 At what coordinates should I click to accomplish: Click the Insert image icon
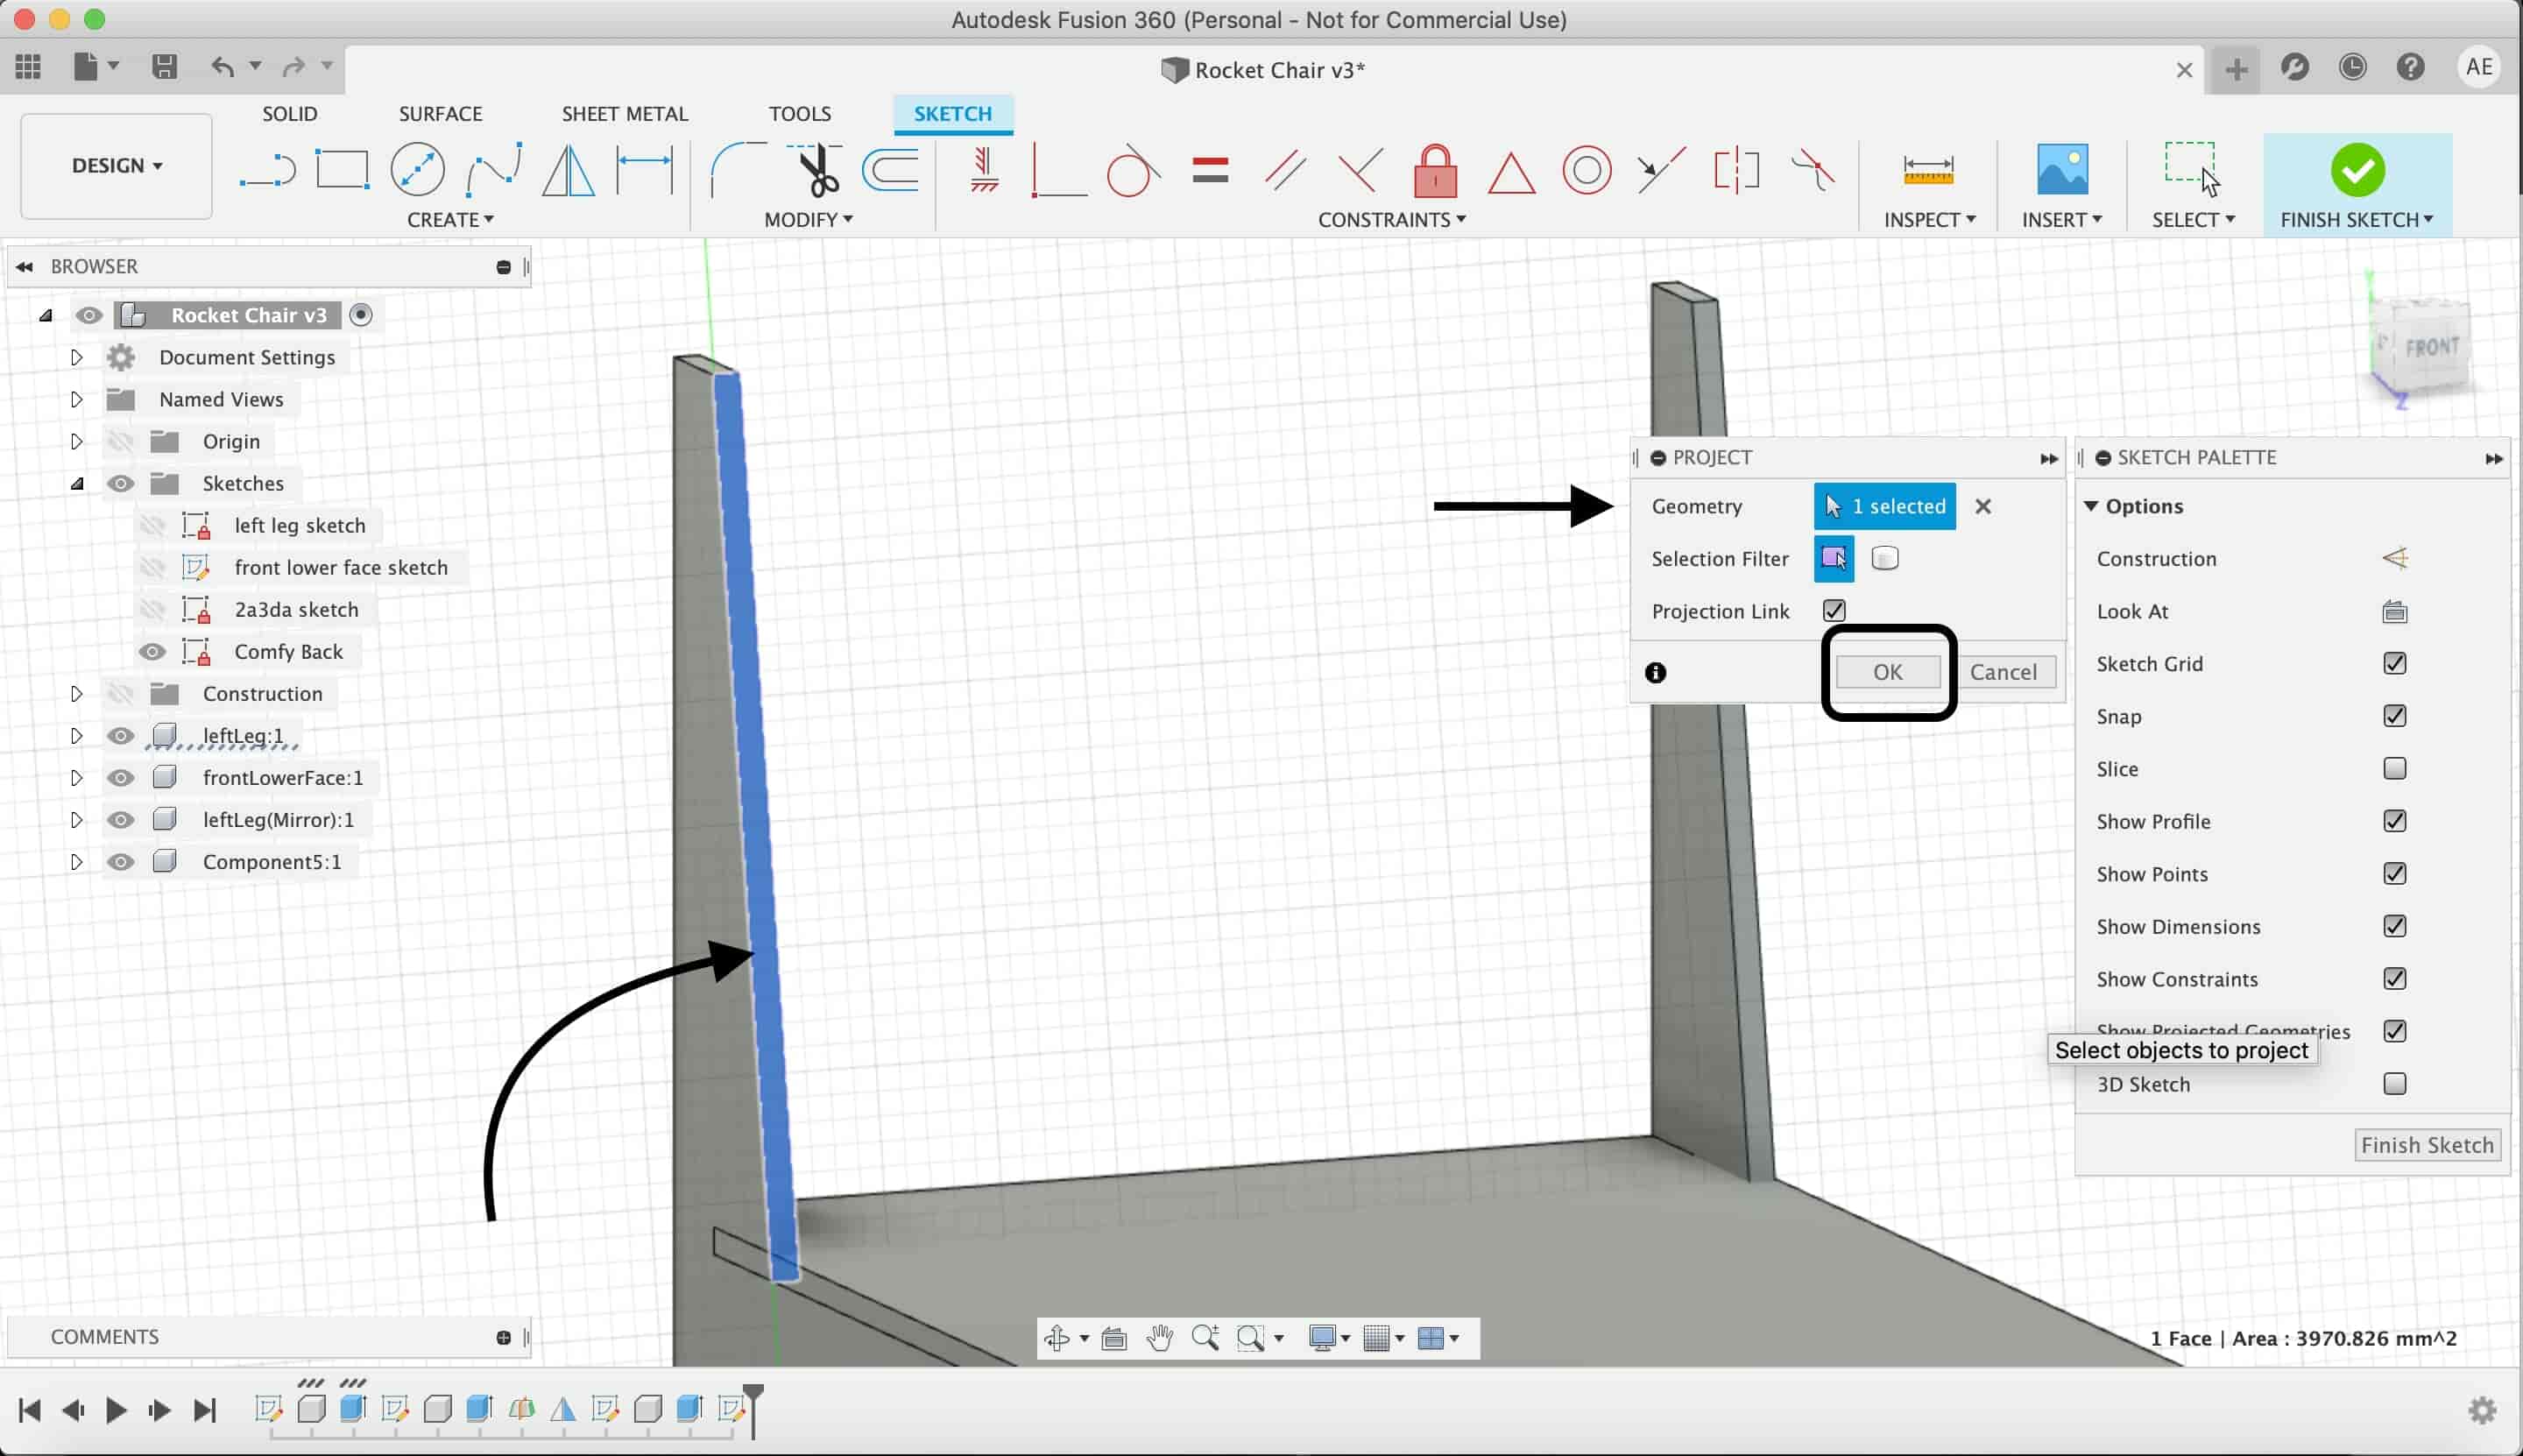tap(2062, 169)
